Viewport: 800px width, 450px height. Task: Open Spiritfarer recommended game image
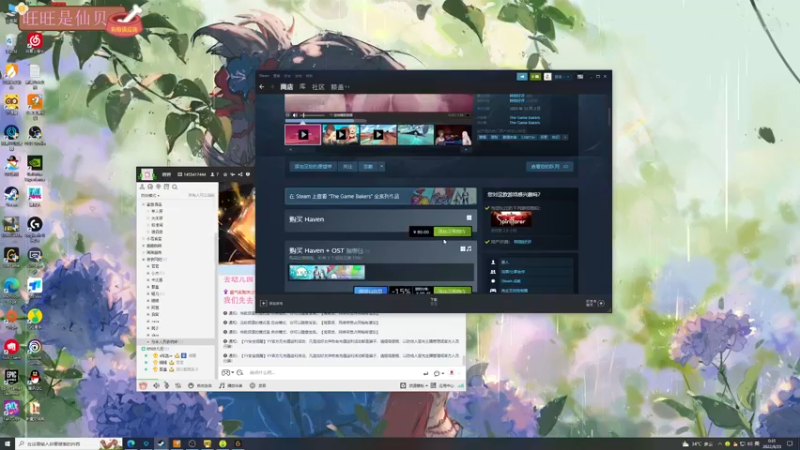pos(511,219)
